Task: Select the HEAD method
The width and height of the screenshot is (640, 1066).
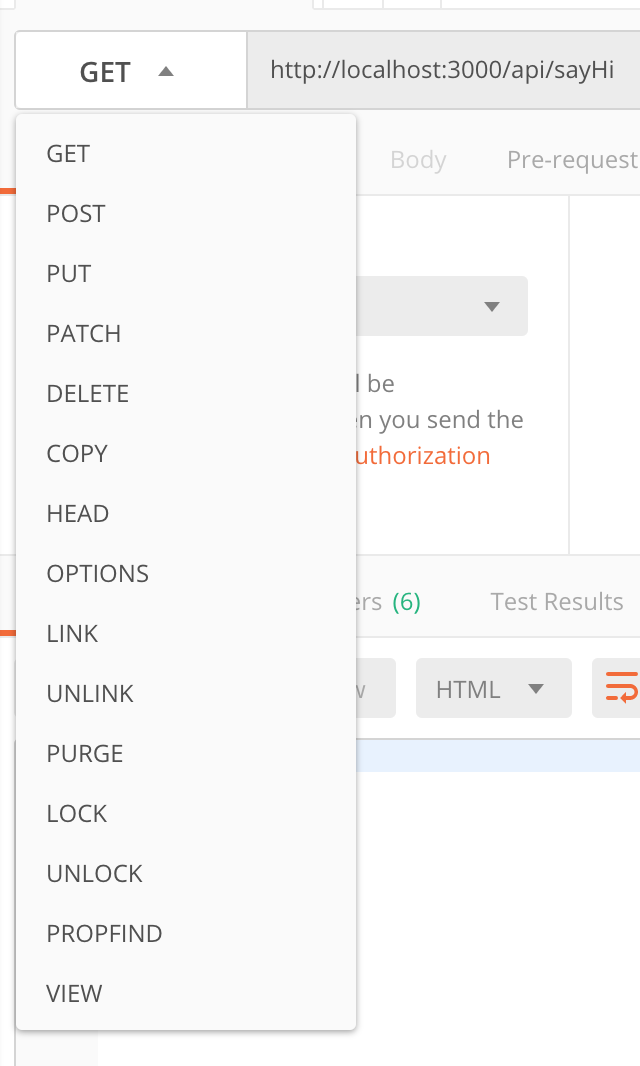Action: tap(77, 513)
